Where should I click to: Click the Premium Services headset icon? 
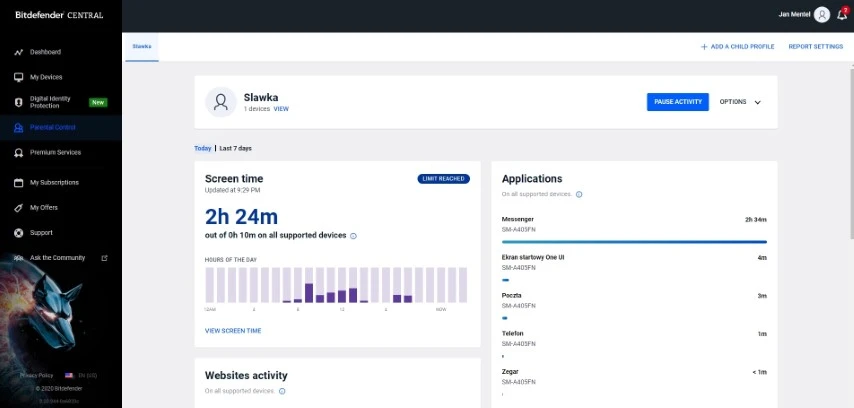(x=18, y=153)
